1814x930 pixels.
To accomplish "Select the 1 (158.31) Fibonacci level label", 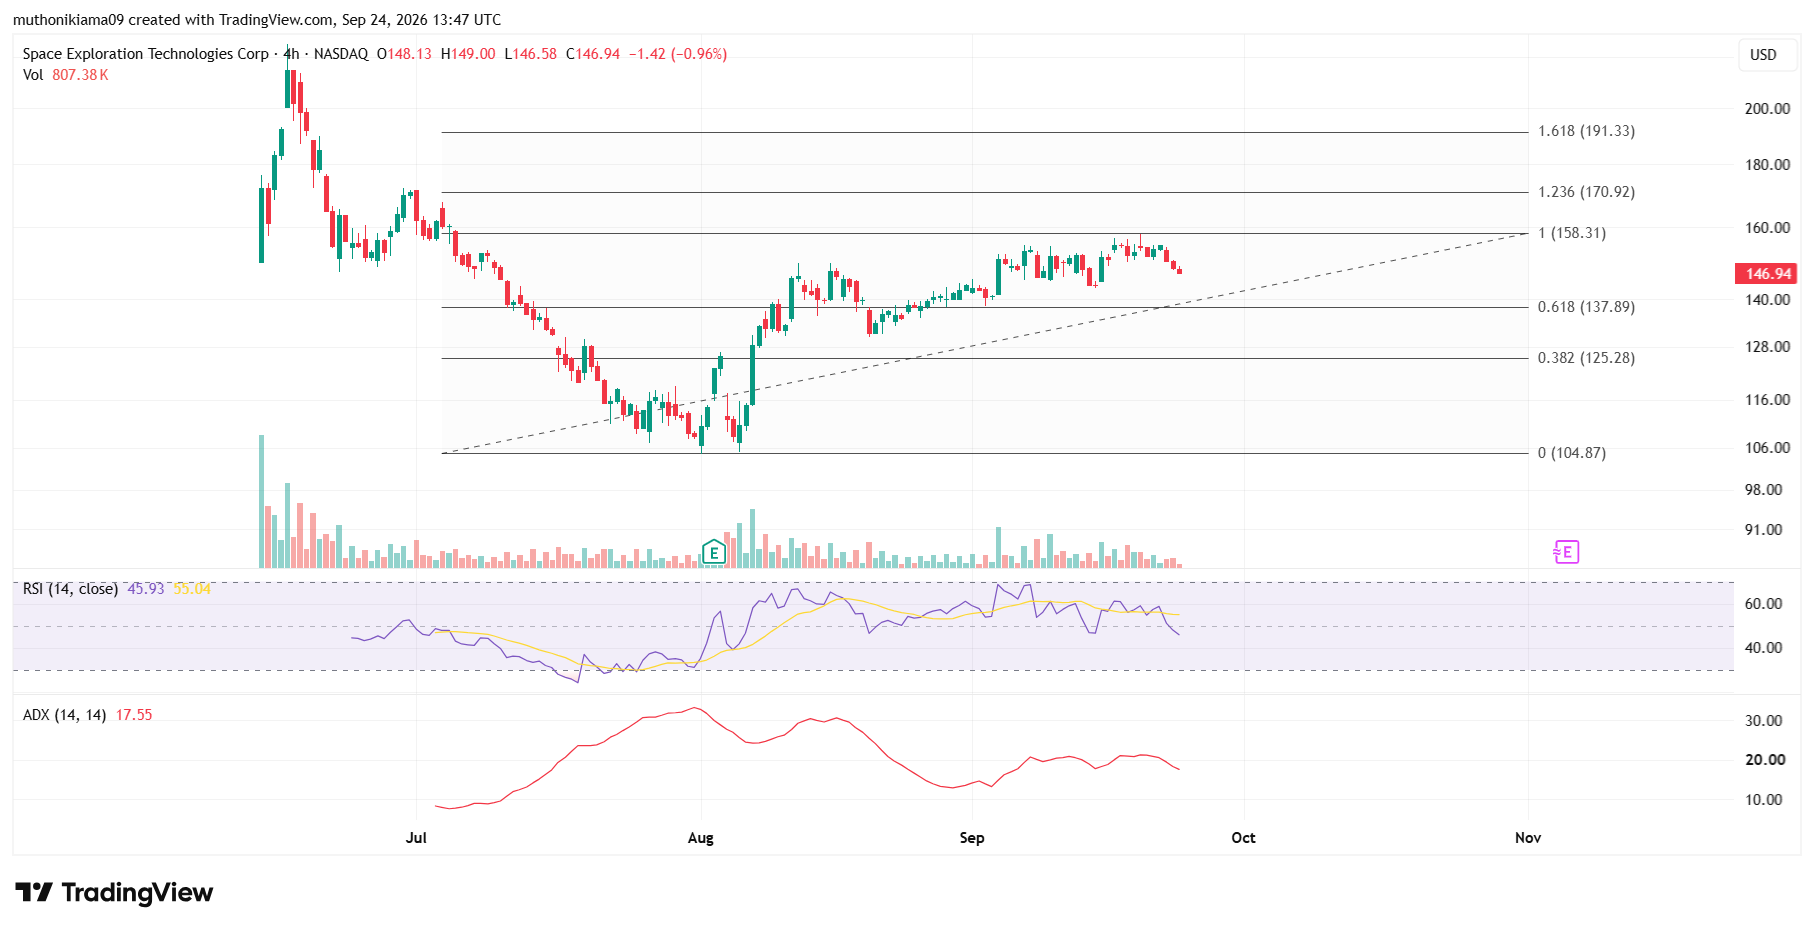I will tap(1572, 233).
